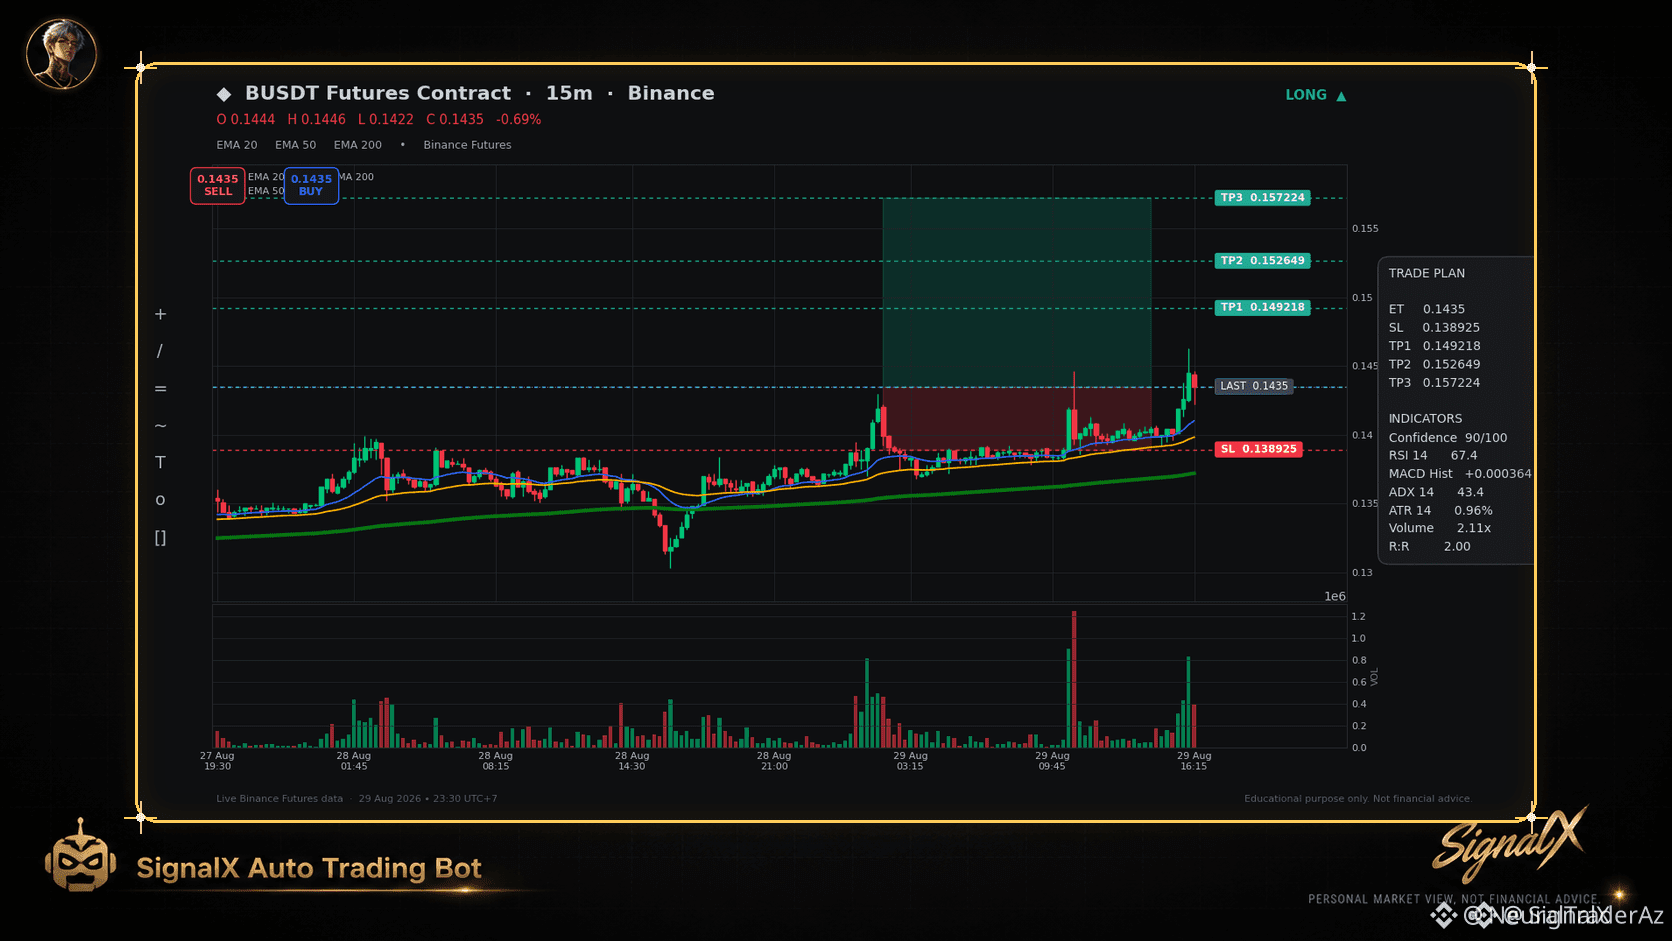Select the circle shape tool
The width and height of the screenshot is (1672, 941).
coord(160,500)
